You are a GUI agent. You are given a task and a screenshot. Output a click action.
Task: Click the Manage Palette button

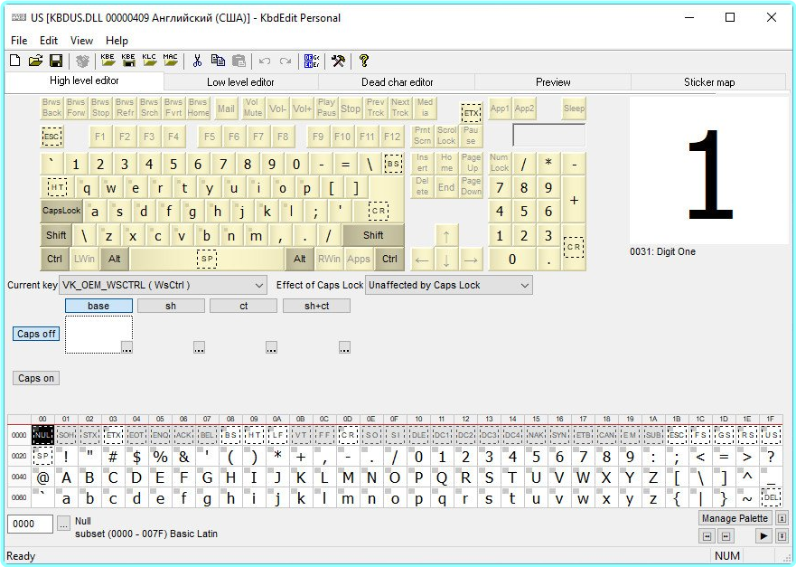click(x=734, y=518)
